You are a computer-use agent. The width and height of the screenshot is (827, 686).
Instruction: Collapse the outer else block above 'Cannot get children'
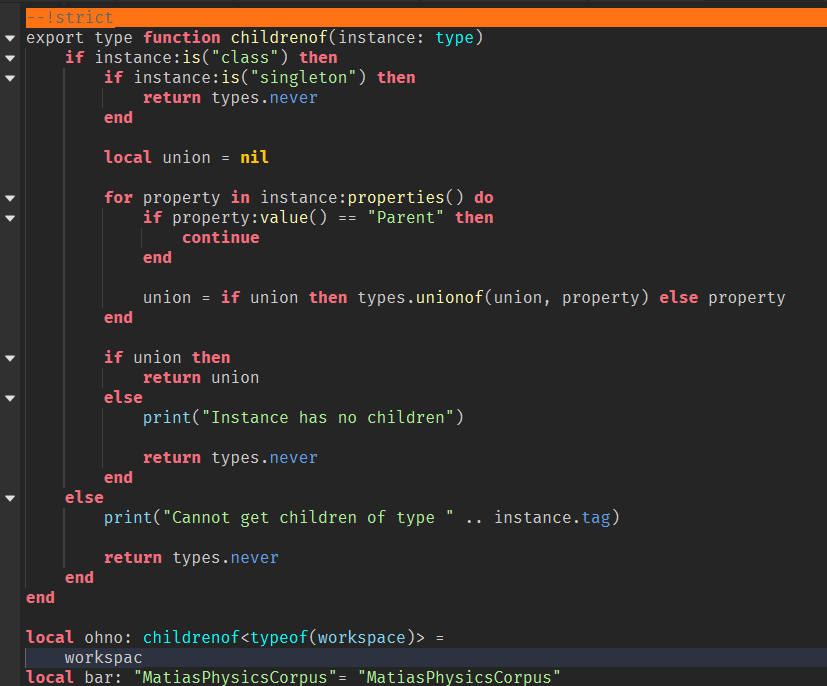coord(9,498)
